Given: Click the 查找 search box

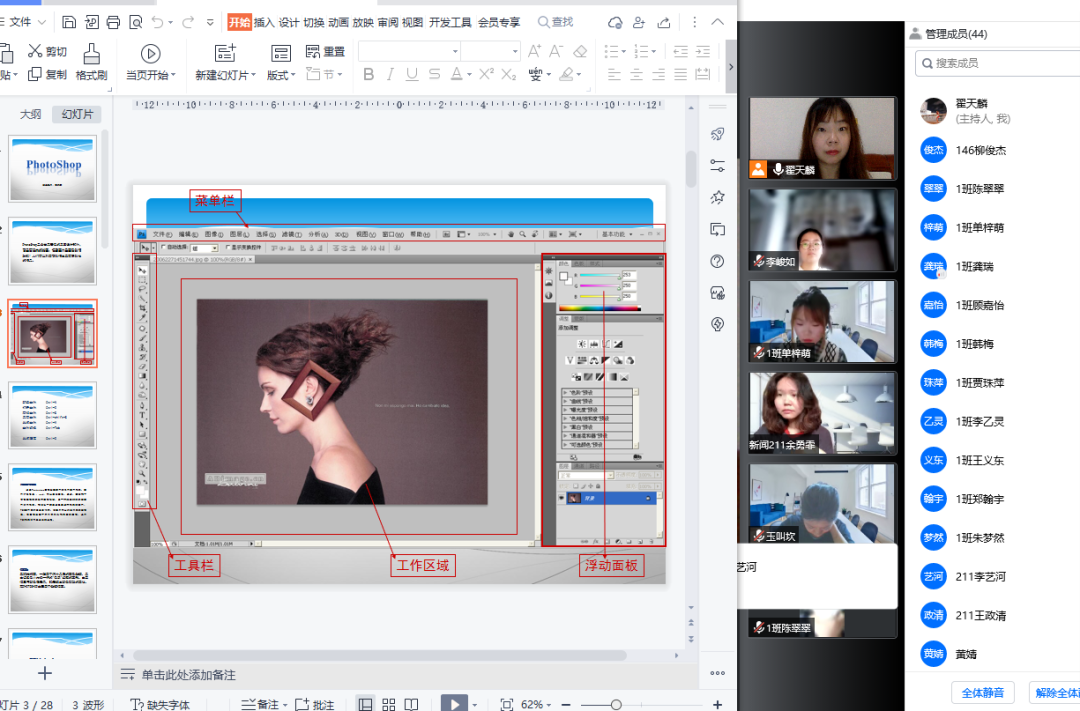Looking at the screenshot, I should click(555, 22).
